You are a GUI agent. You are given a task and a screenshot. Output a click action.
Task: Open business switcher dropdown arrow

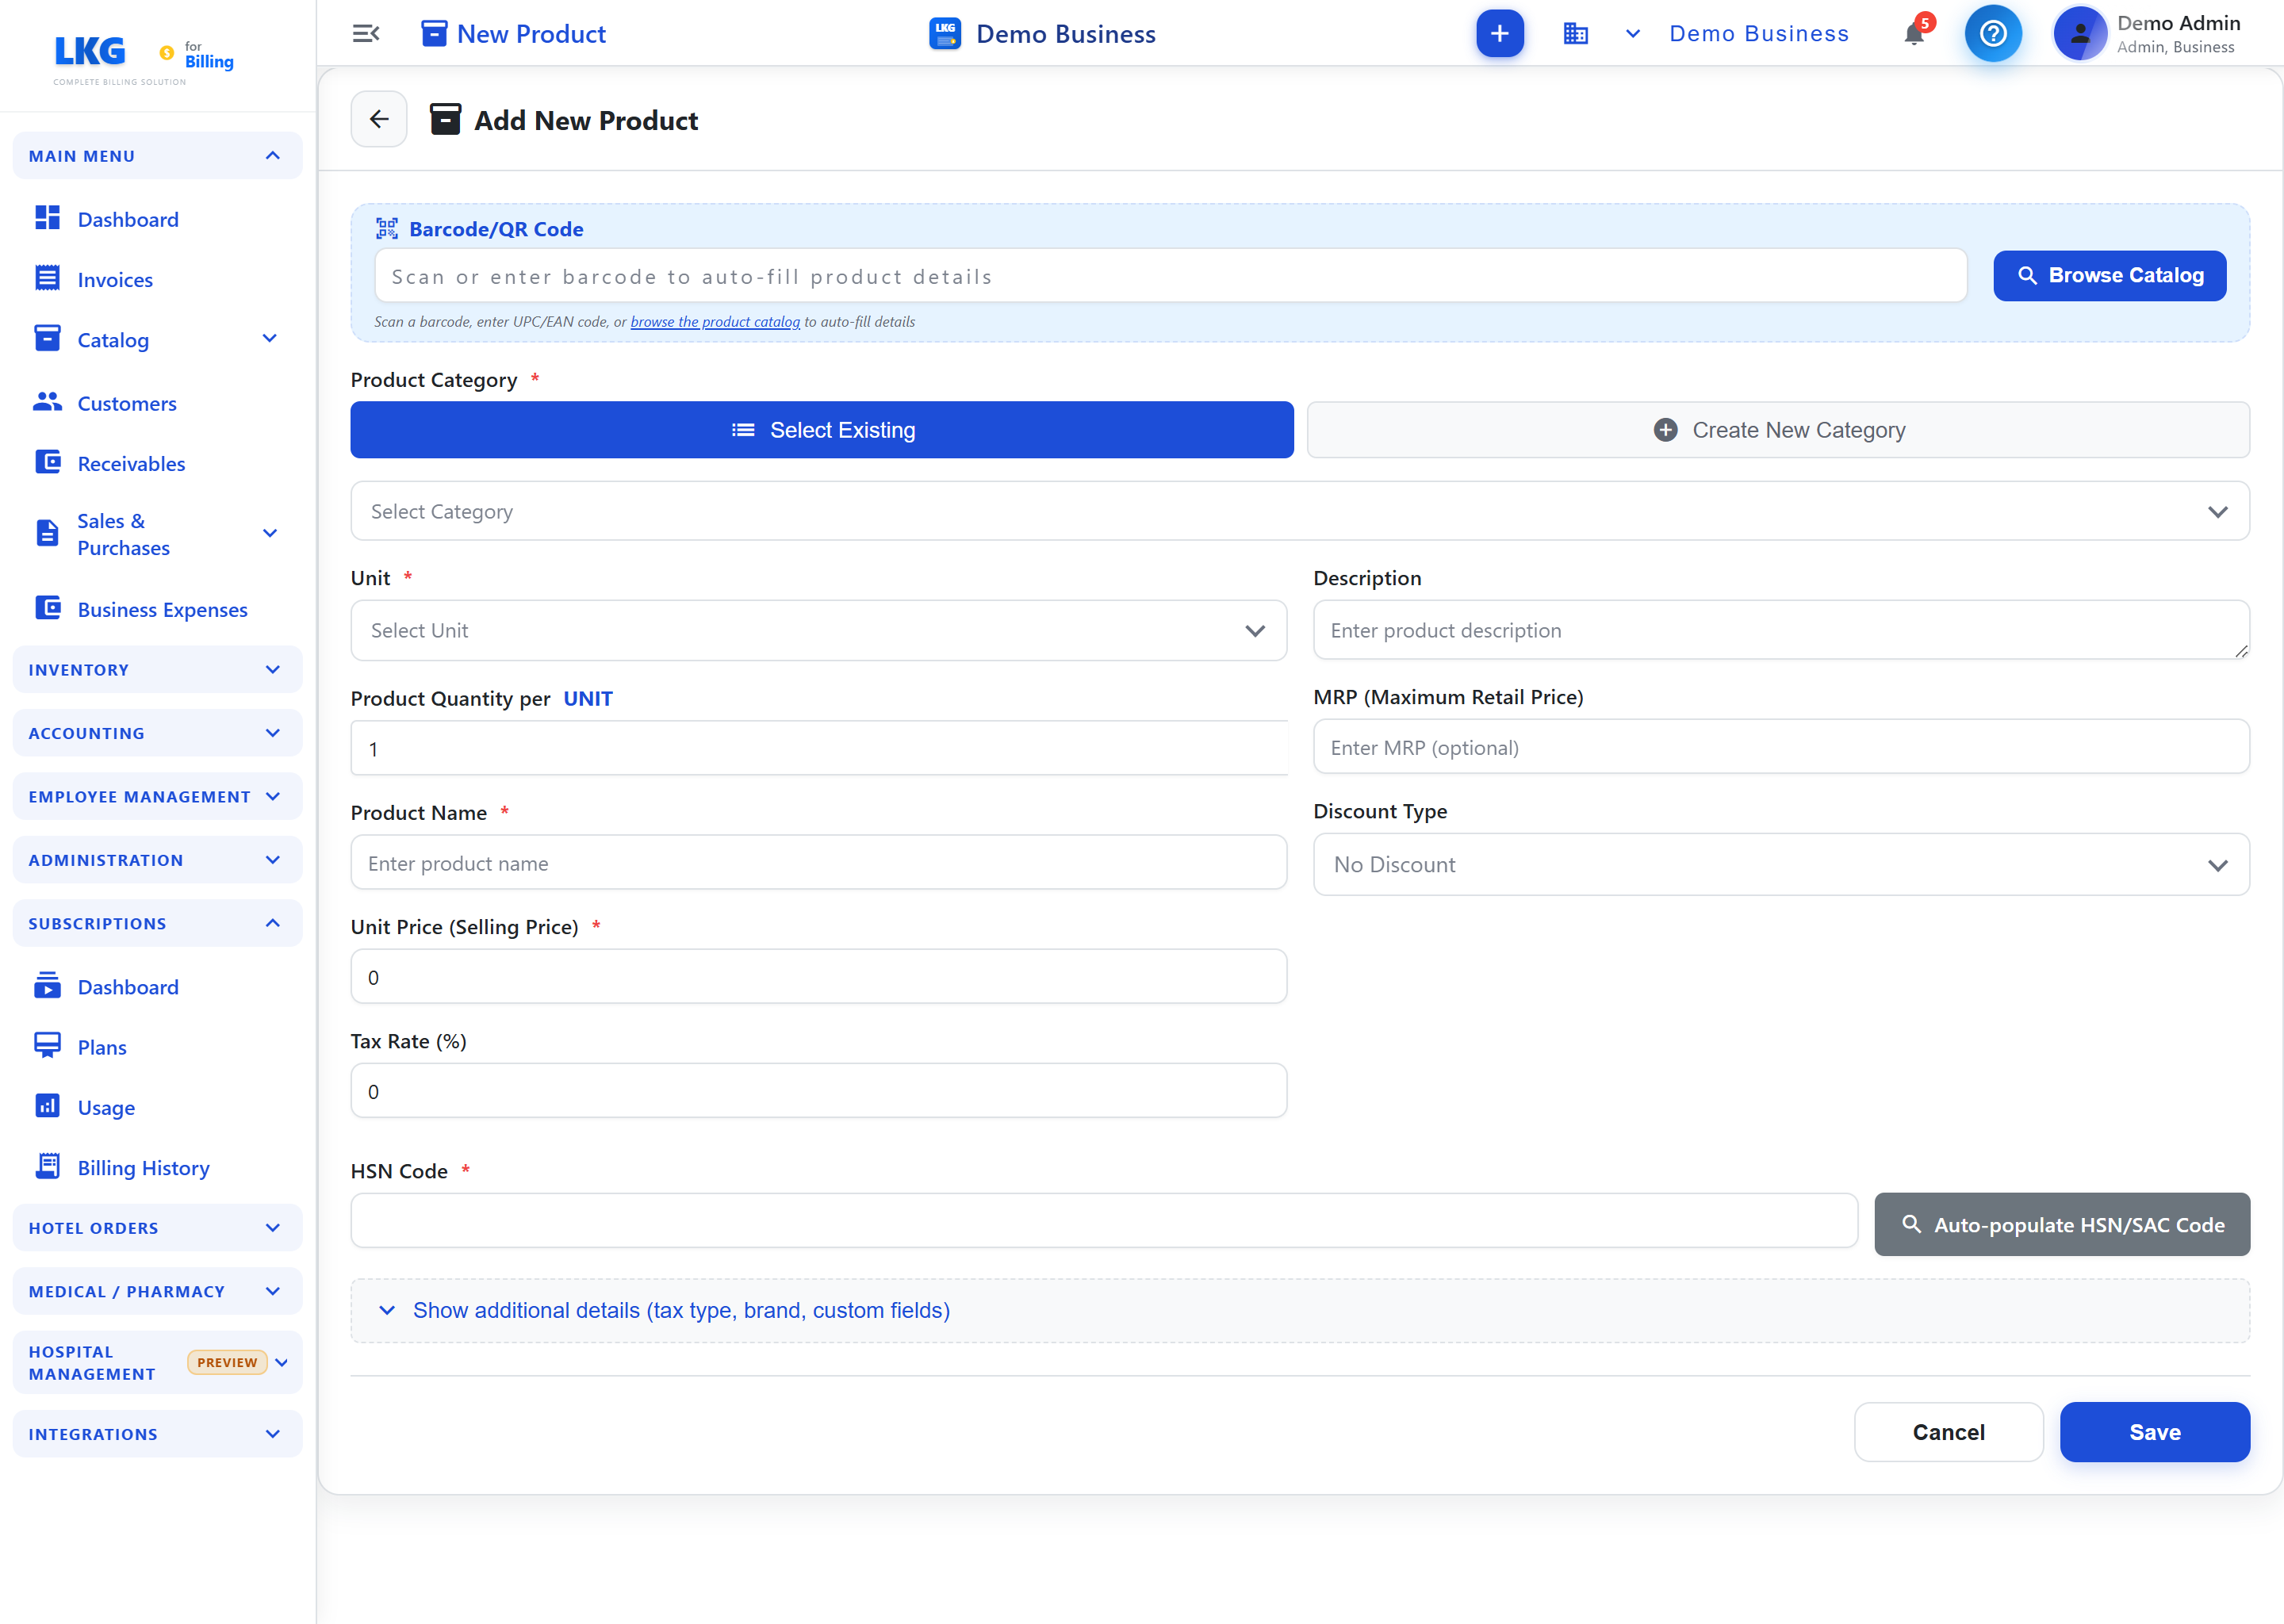tap(1632, 34)
